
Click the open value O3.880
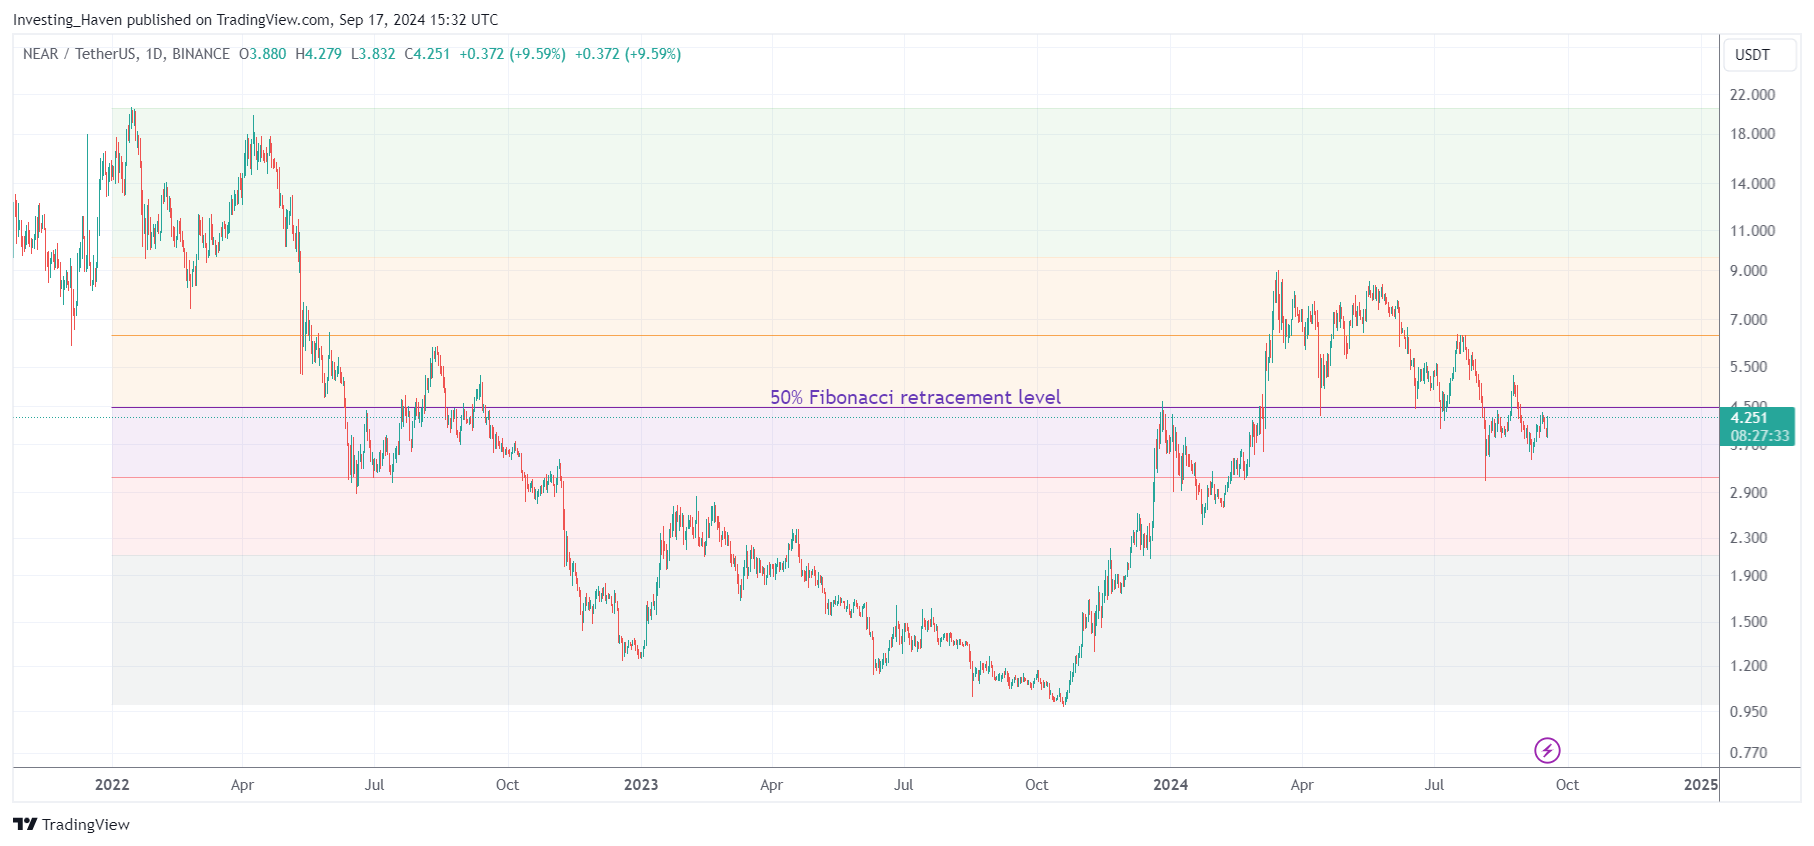click(262, 54)
